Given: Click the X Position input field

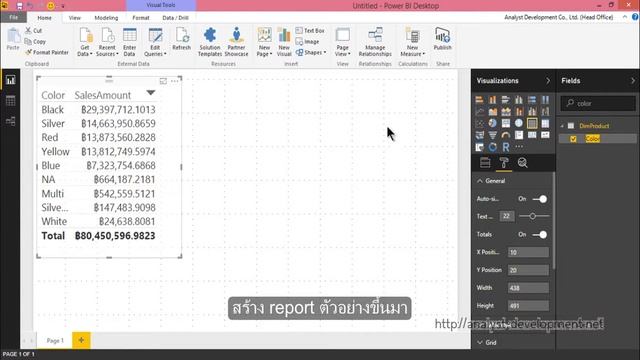Looking at the screenshot, I should coord(528,252).
